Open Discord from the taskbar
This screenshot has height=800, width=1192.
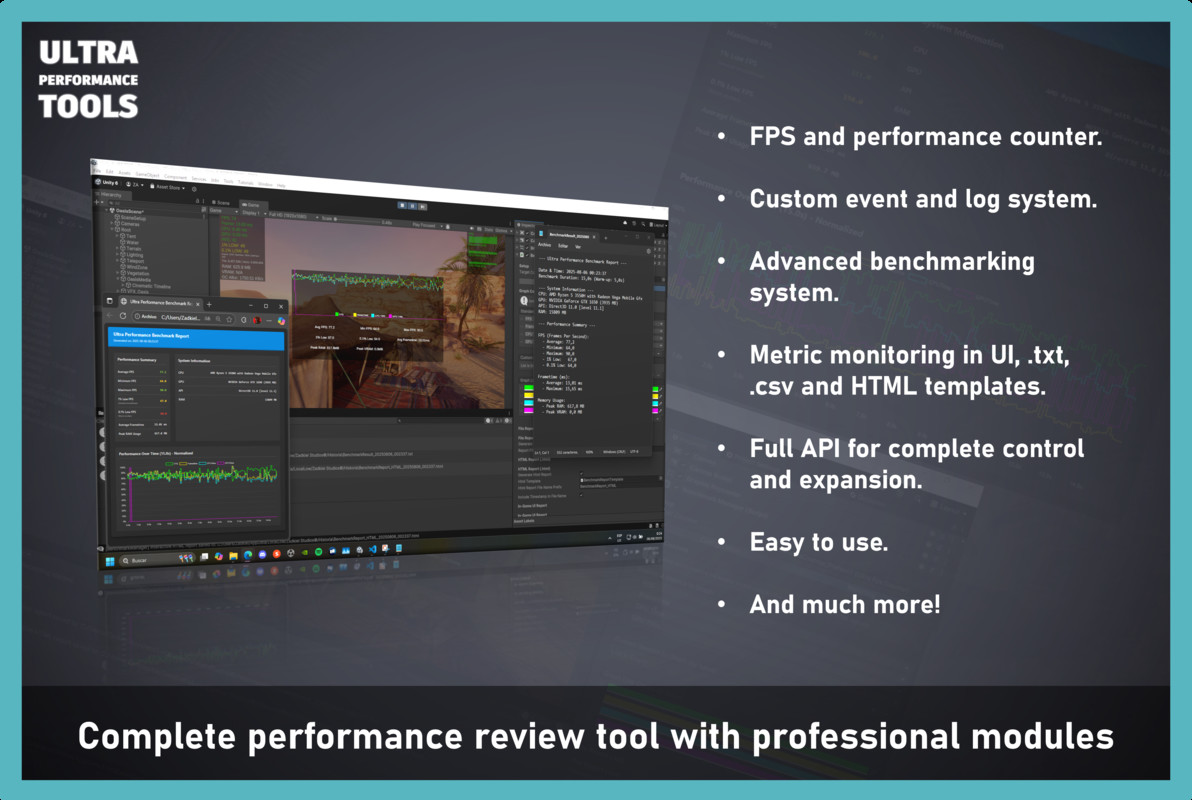point(262,554)
